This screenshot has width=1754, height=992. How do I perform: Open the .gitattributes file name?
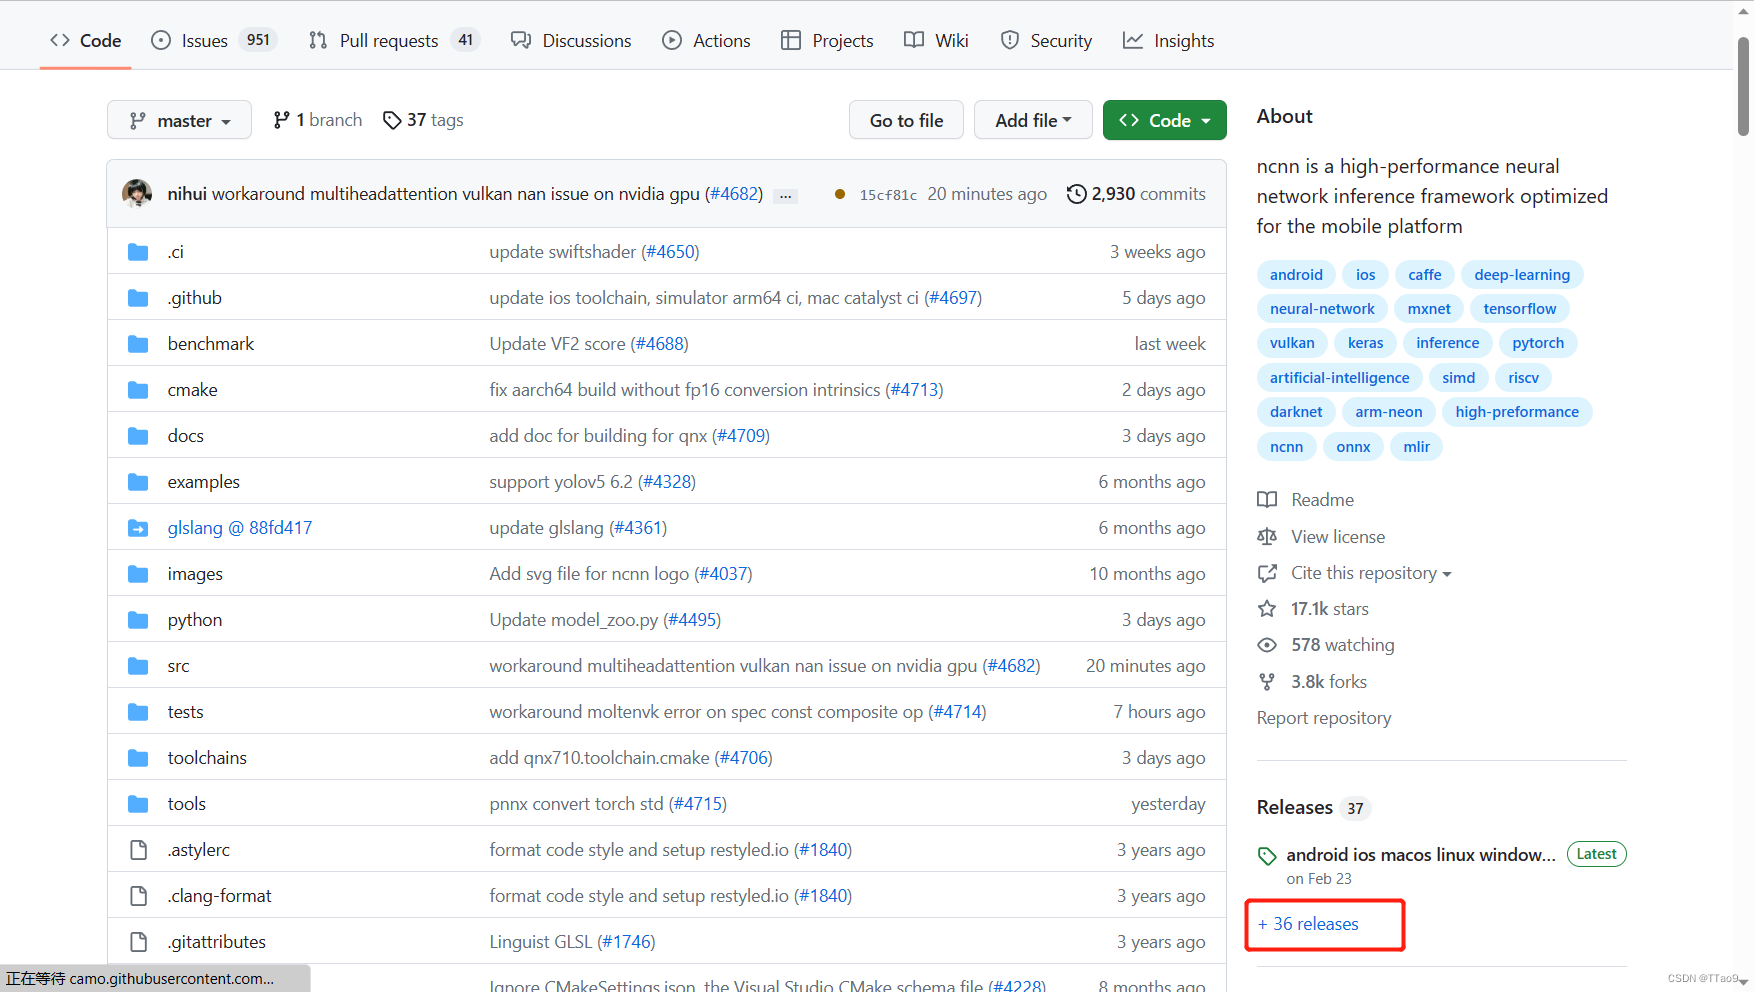click(x=217, y=942)
